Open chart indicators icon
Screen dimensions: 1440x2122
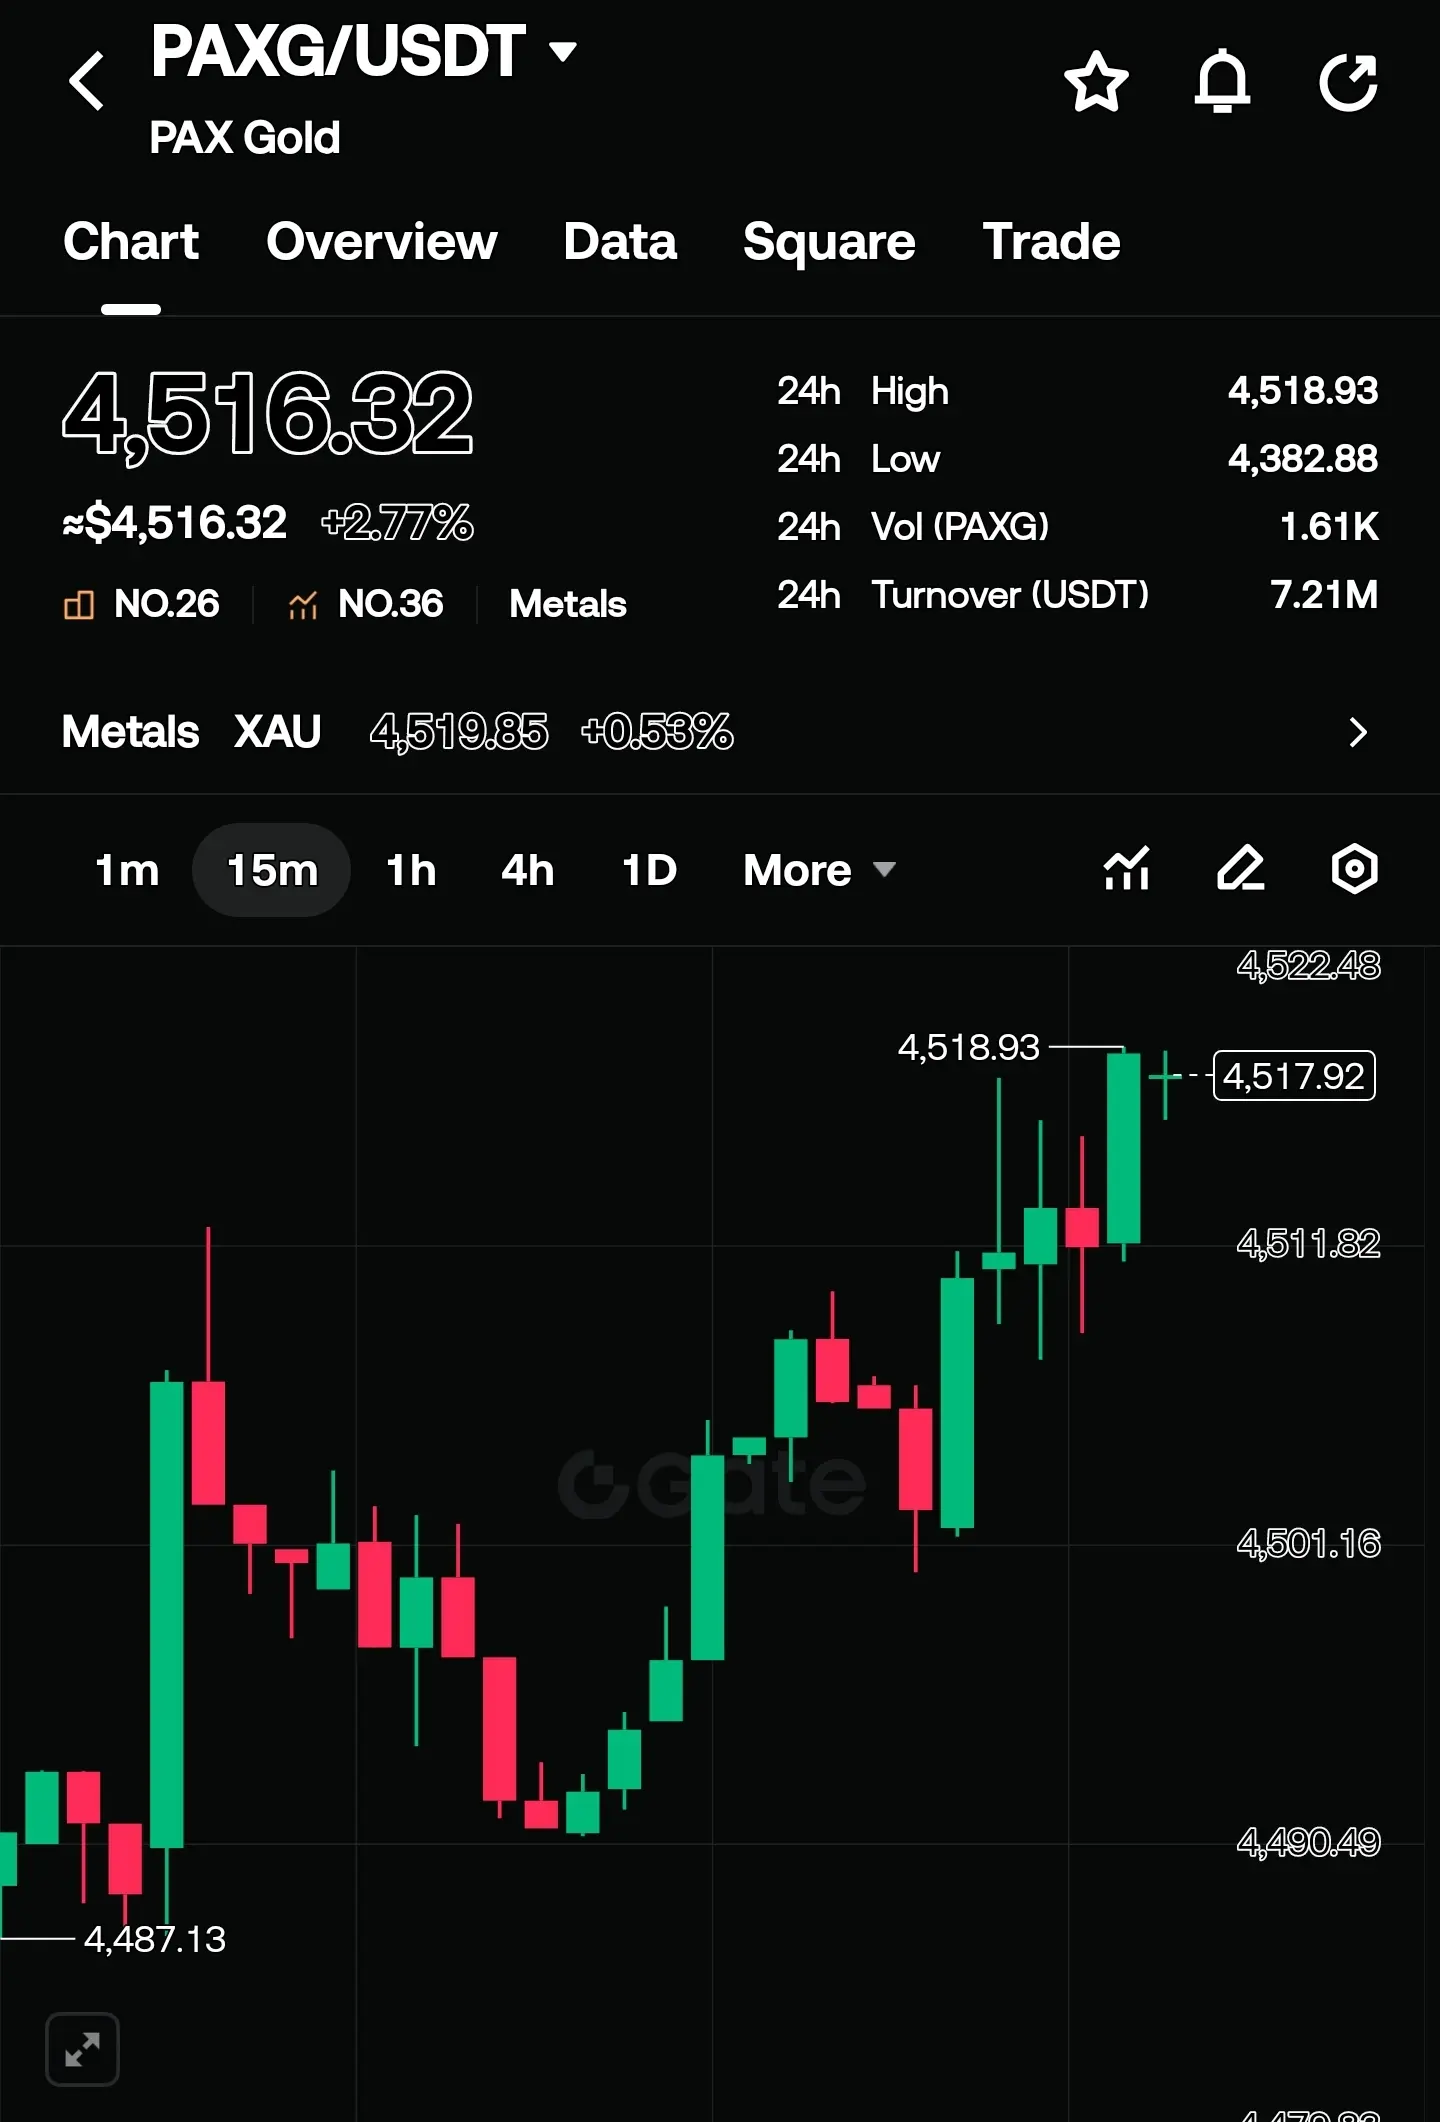tap(1127, 868)
